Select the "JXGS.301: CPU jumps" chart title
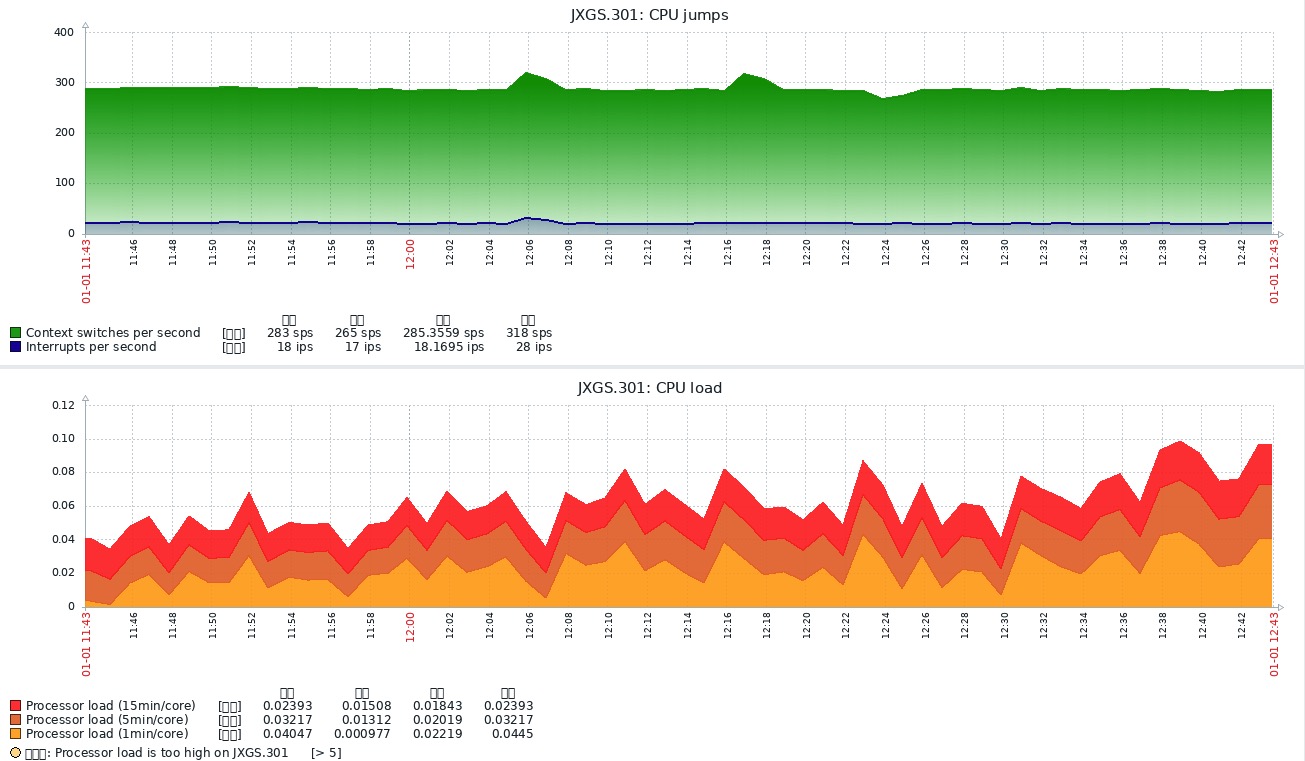Image resolution: width=1305 pixels, height=761 pixels. click(x=650, y=15)
